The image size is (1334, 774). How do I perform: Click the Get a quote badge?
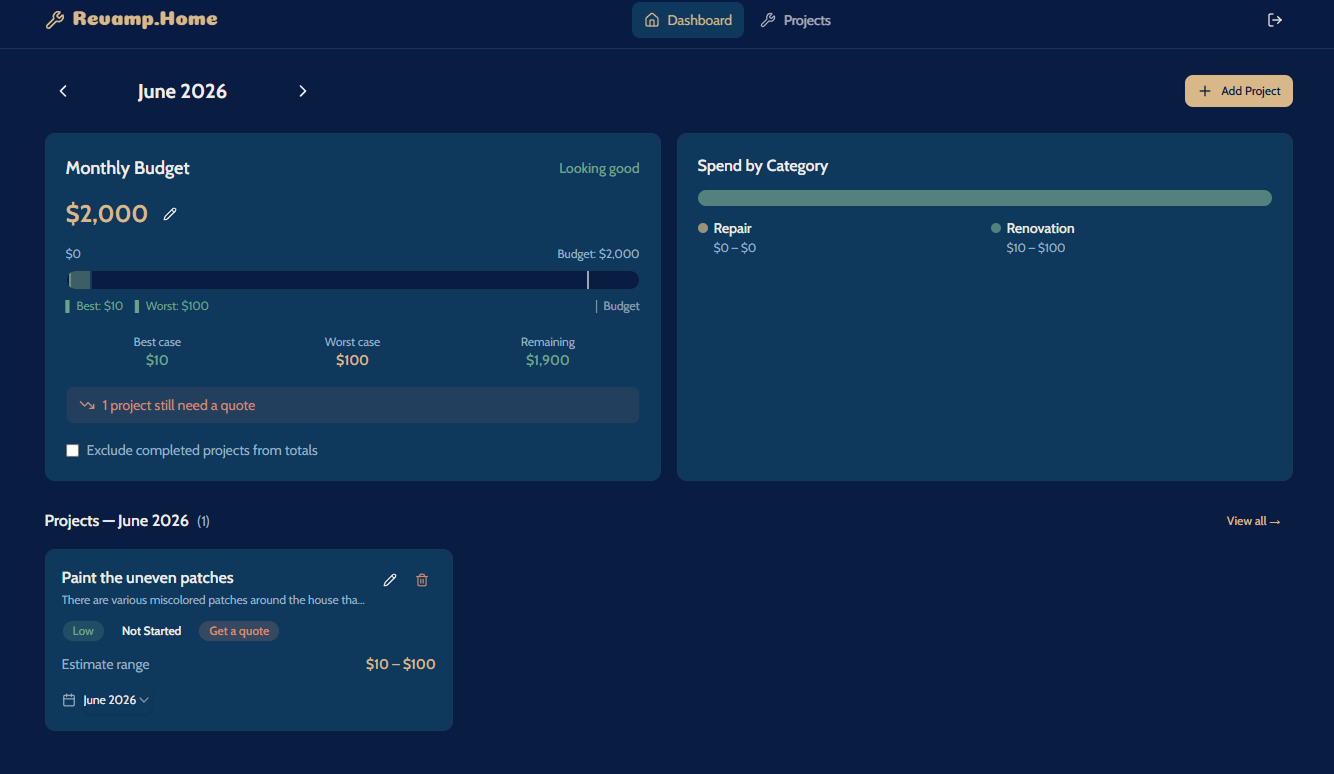click(239, 631)
